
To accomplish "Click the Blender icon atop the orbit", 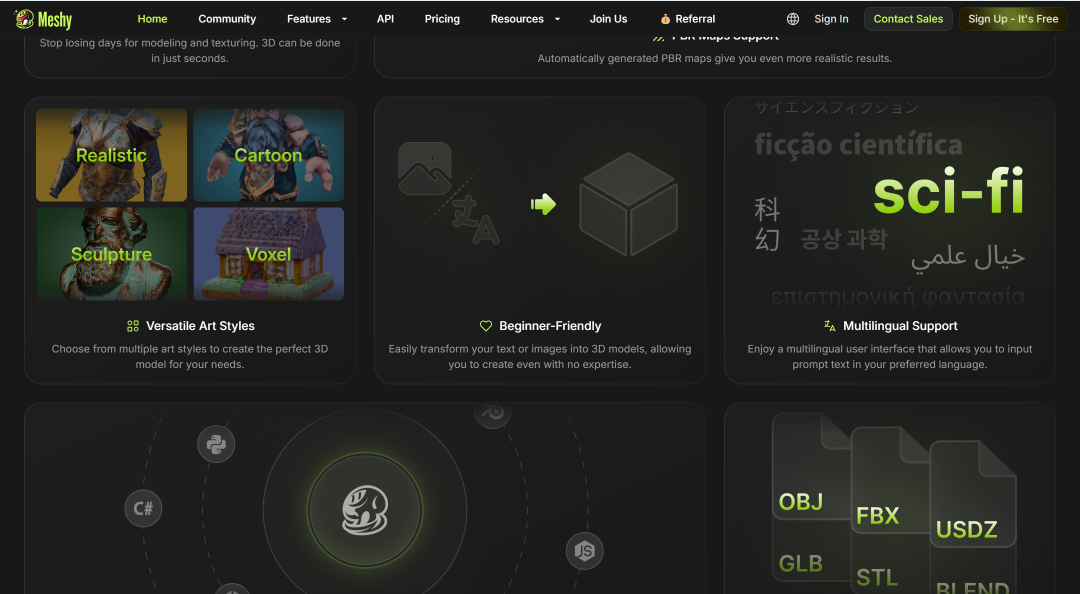I will [x=492, y=413].
